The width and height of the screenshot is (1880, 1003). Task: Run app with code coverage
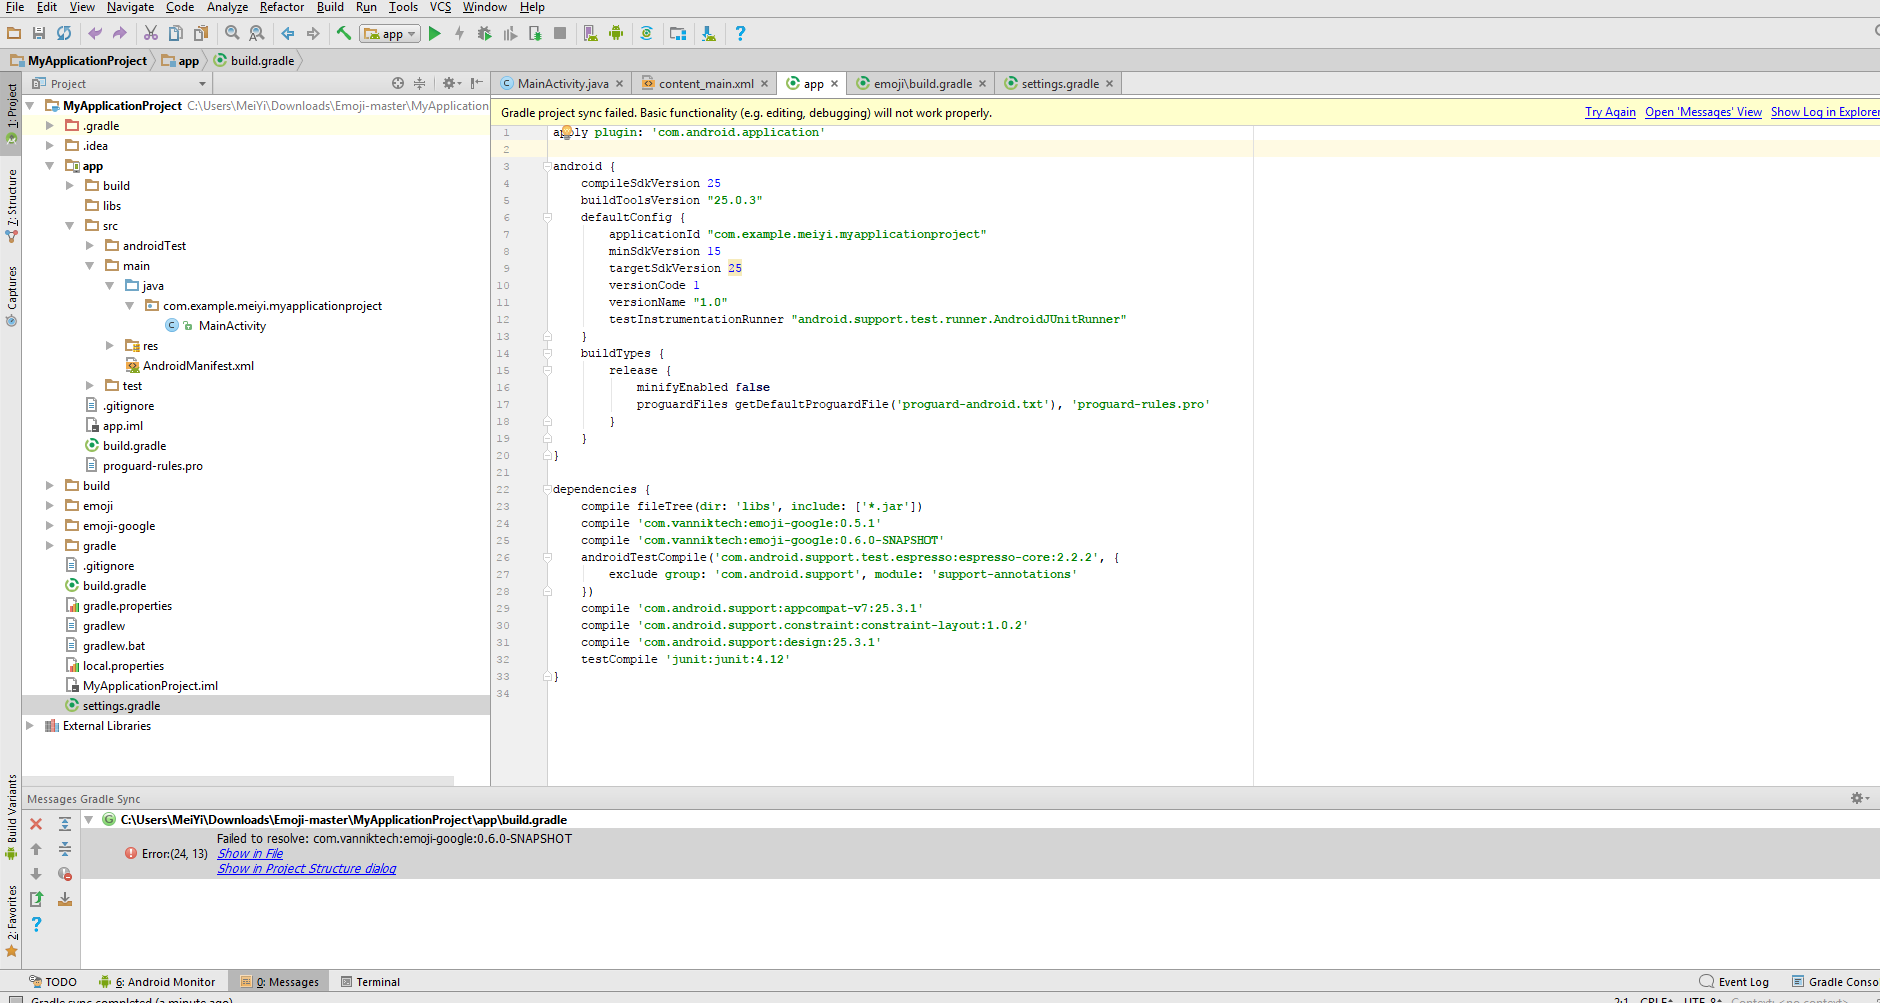tap(509, 33)
